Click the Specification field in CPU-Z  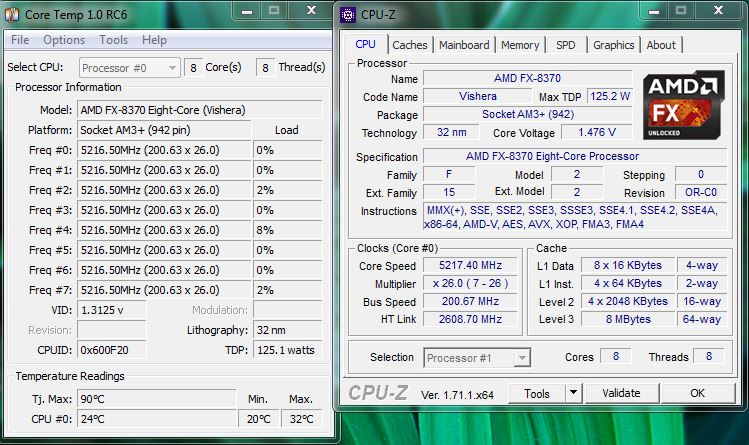[x=575, y=157]
